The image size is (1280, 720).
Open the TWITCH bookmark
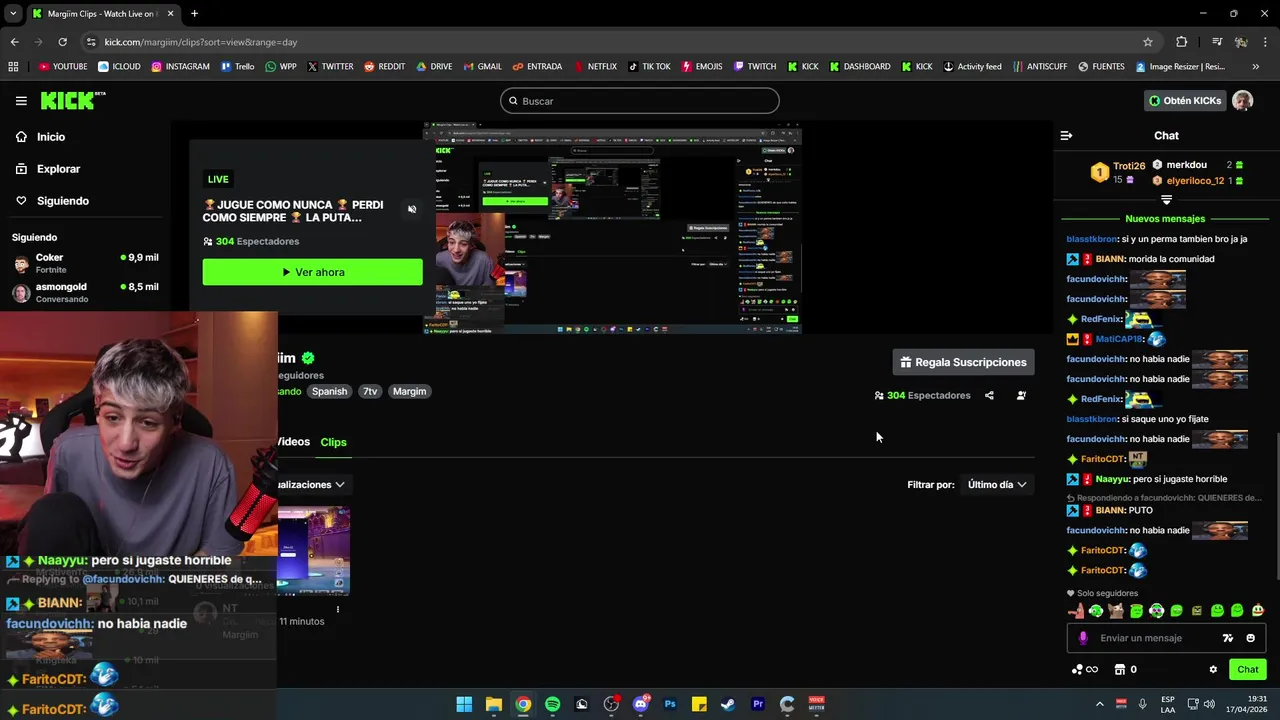coord(754,67)
